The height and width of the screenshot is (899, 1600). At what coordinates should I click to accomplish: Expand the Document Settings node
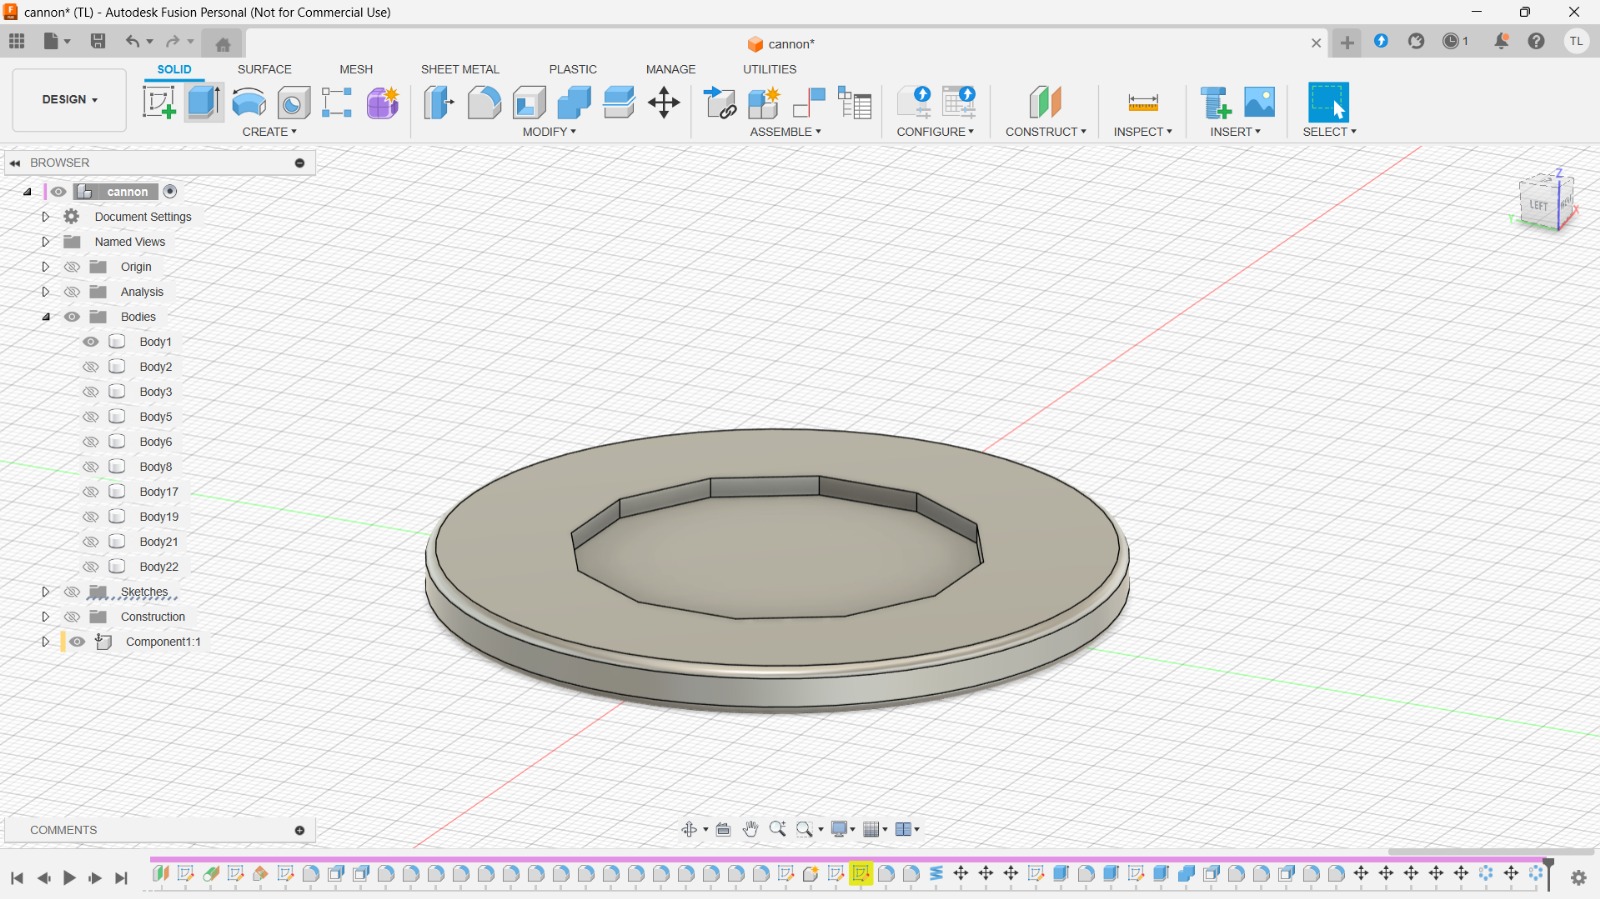pyautogui.click(x=45, y=217)
